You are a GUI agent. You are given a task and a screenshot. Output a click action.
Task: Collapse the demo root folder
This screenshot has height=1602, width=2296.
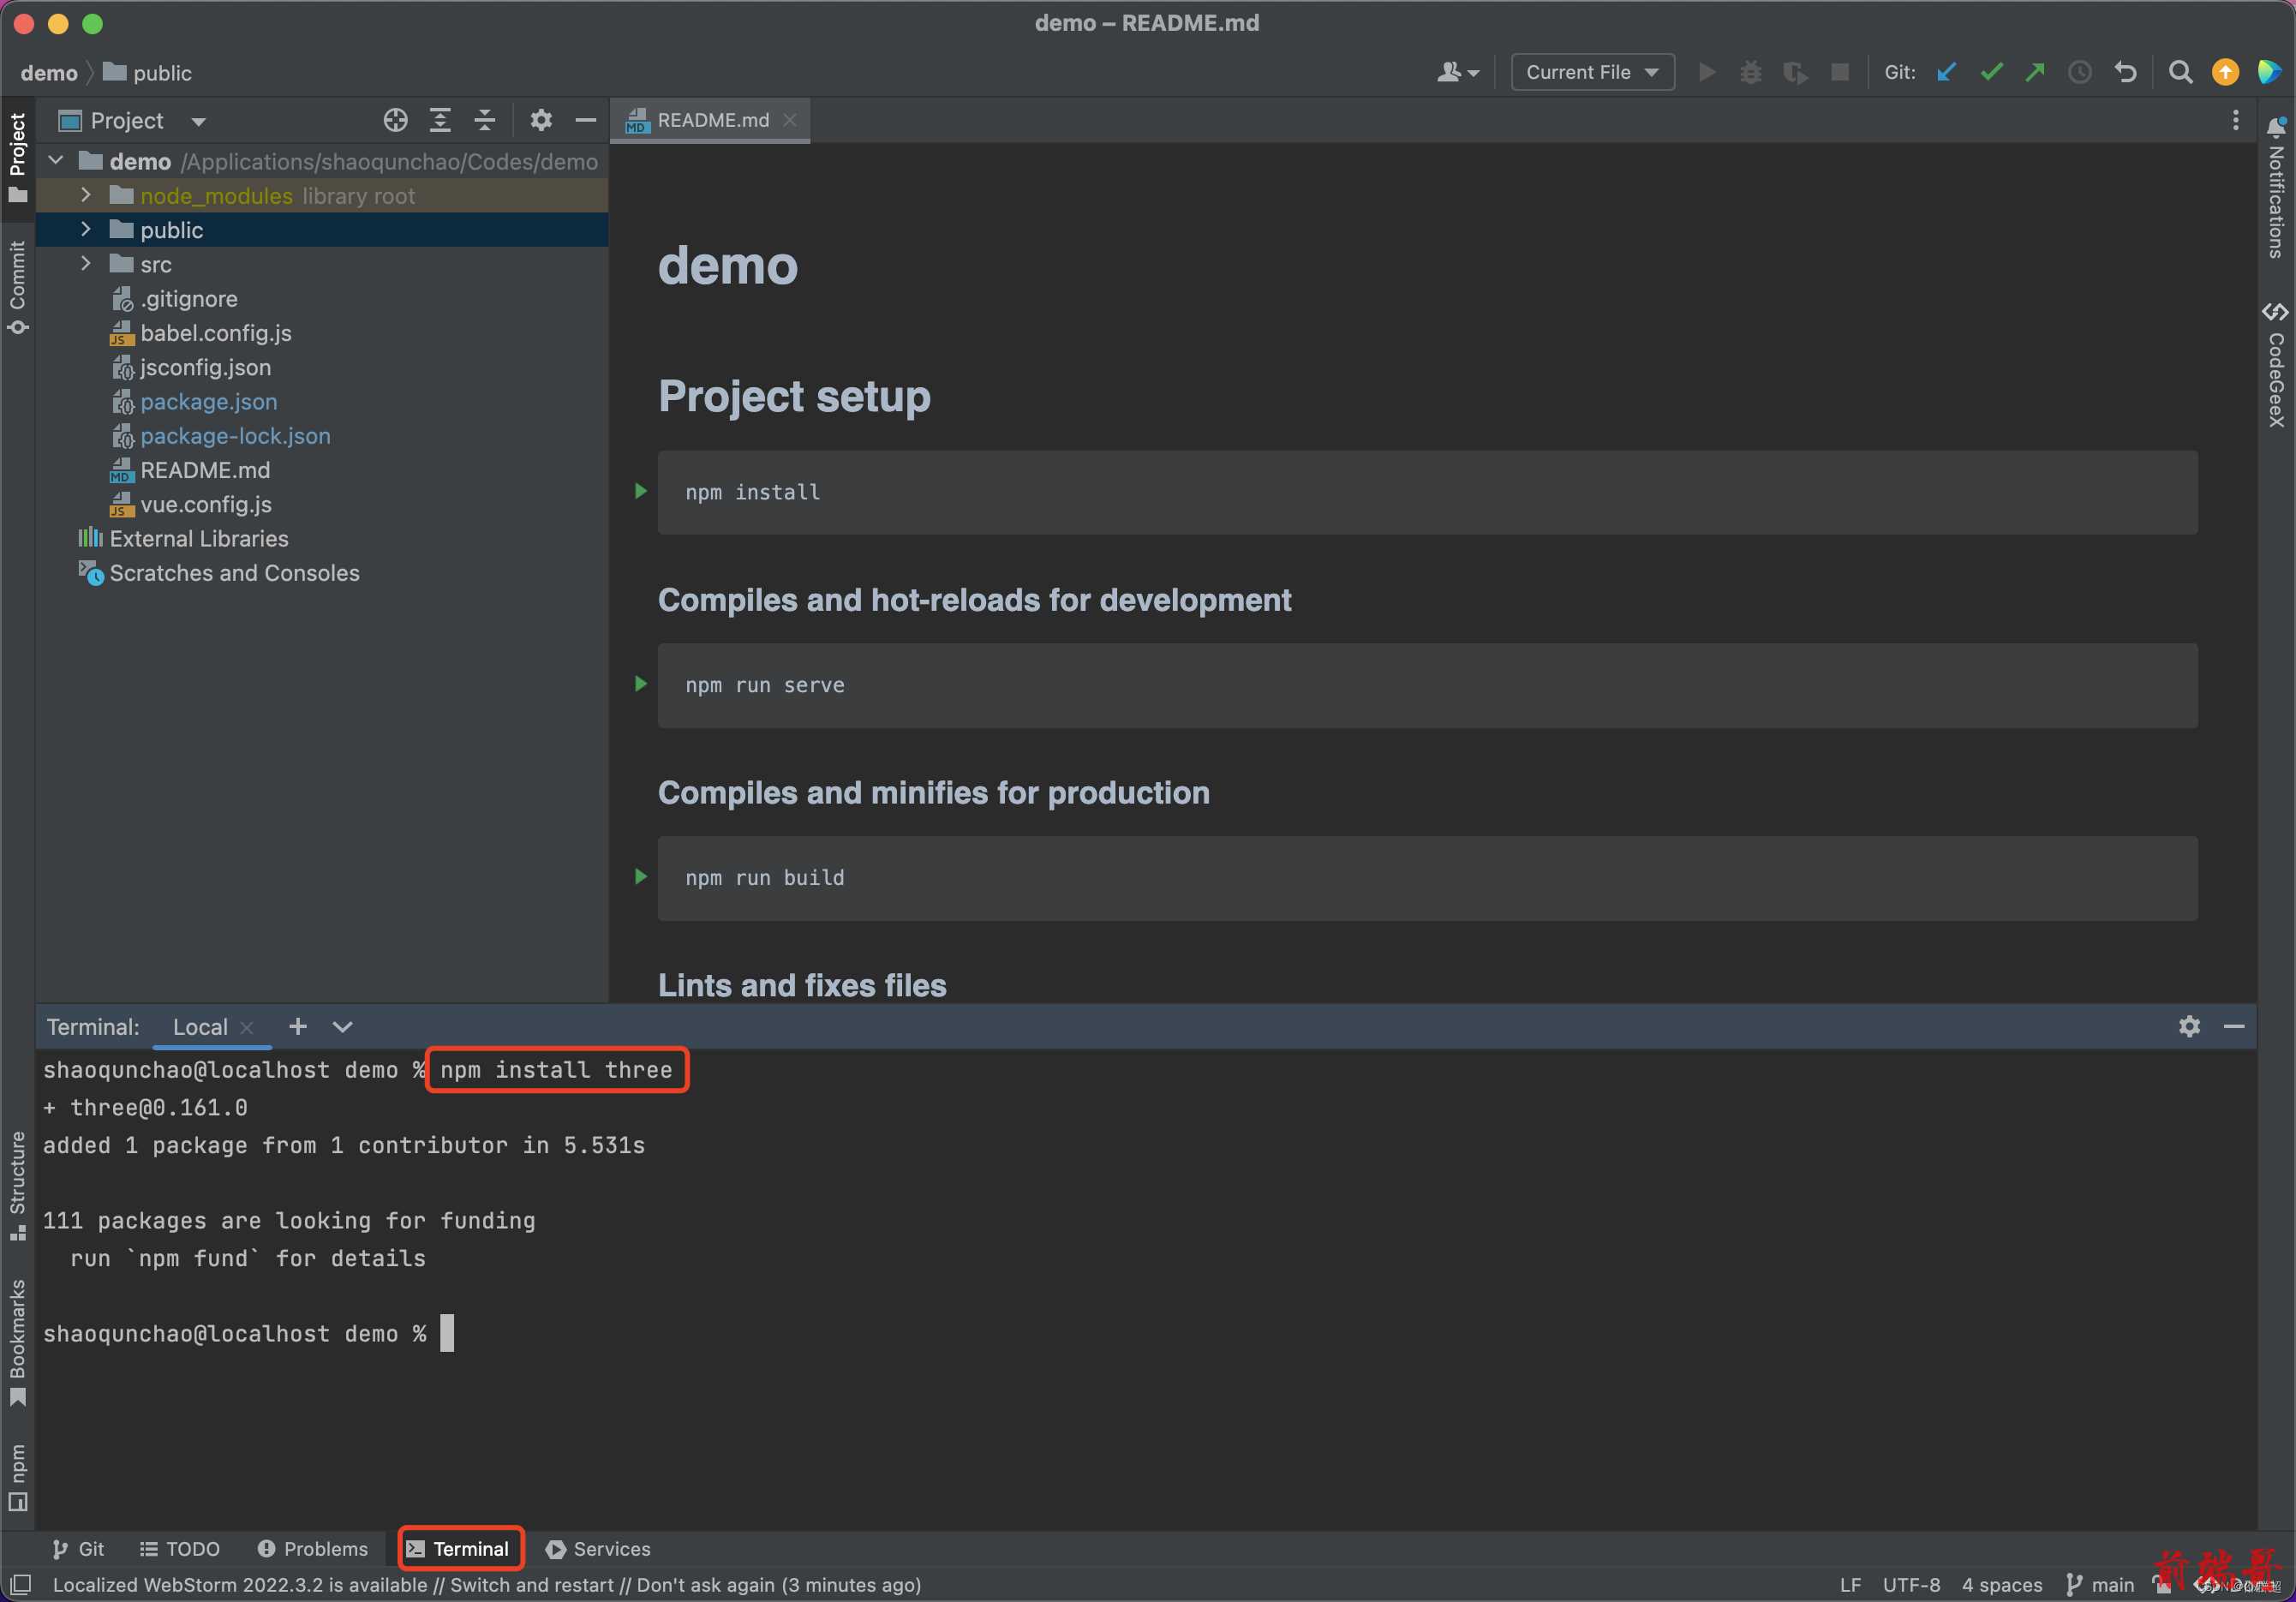56,161
